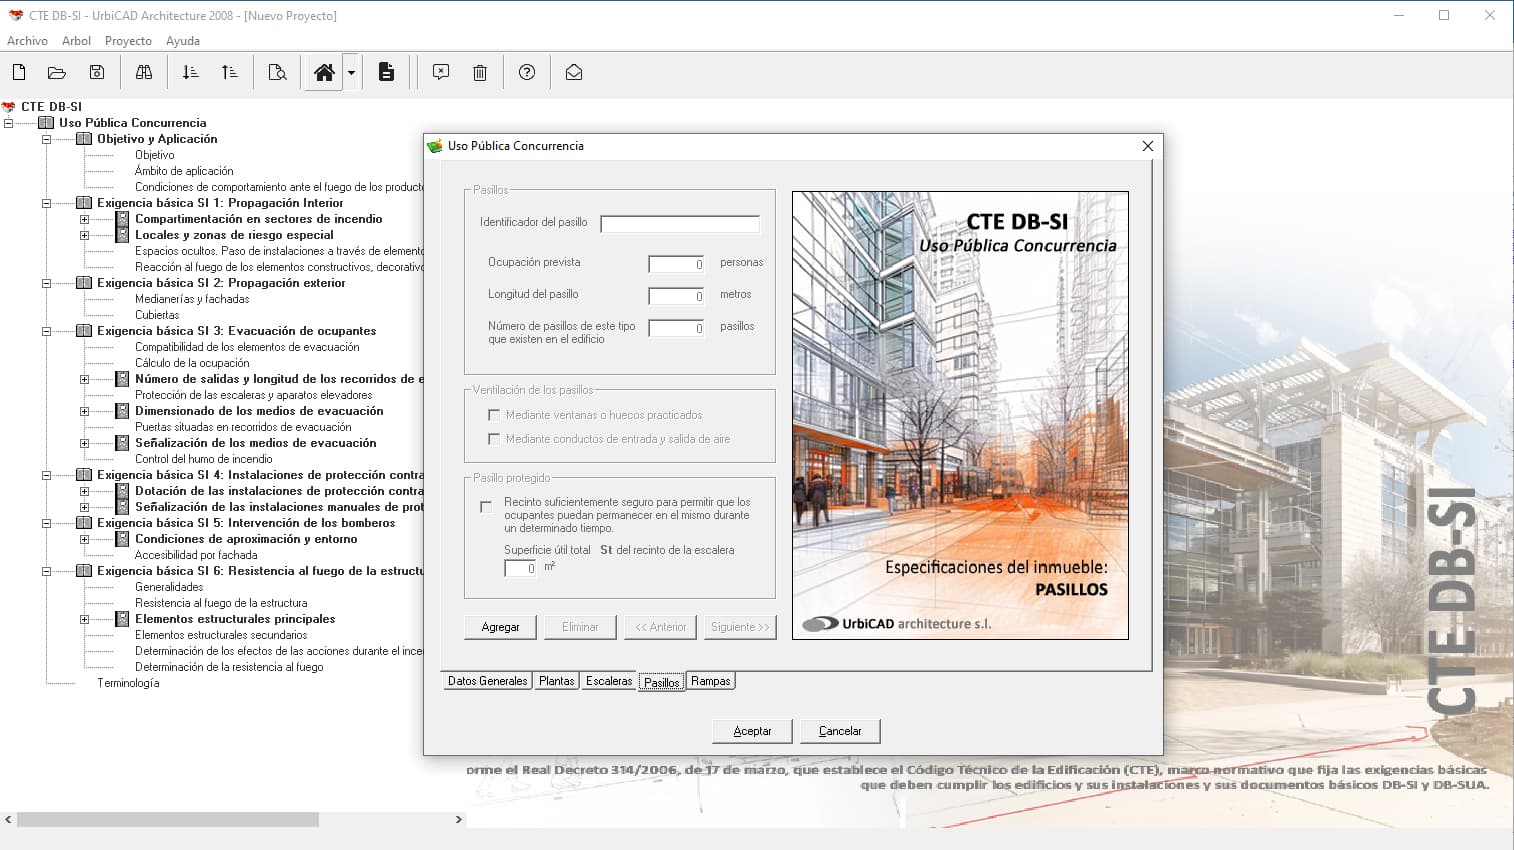
Task: Click icon beside Dimensionado de los medios
Action: point(122,411)
